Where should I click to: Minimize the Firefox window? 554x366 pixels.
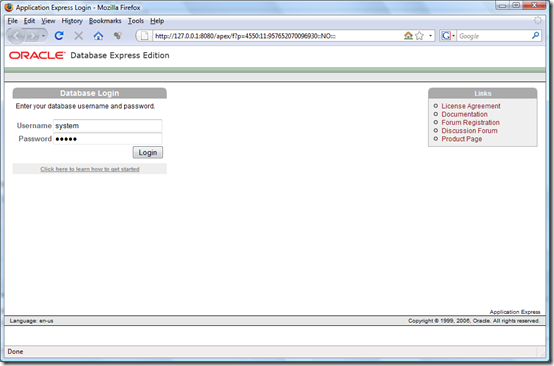pyautogui.click(x=502, y=6)
